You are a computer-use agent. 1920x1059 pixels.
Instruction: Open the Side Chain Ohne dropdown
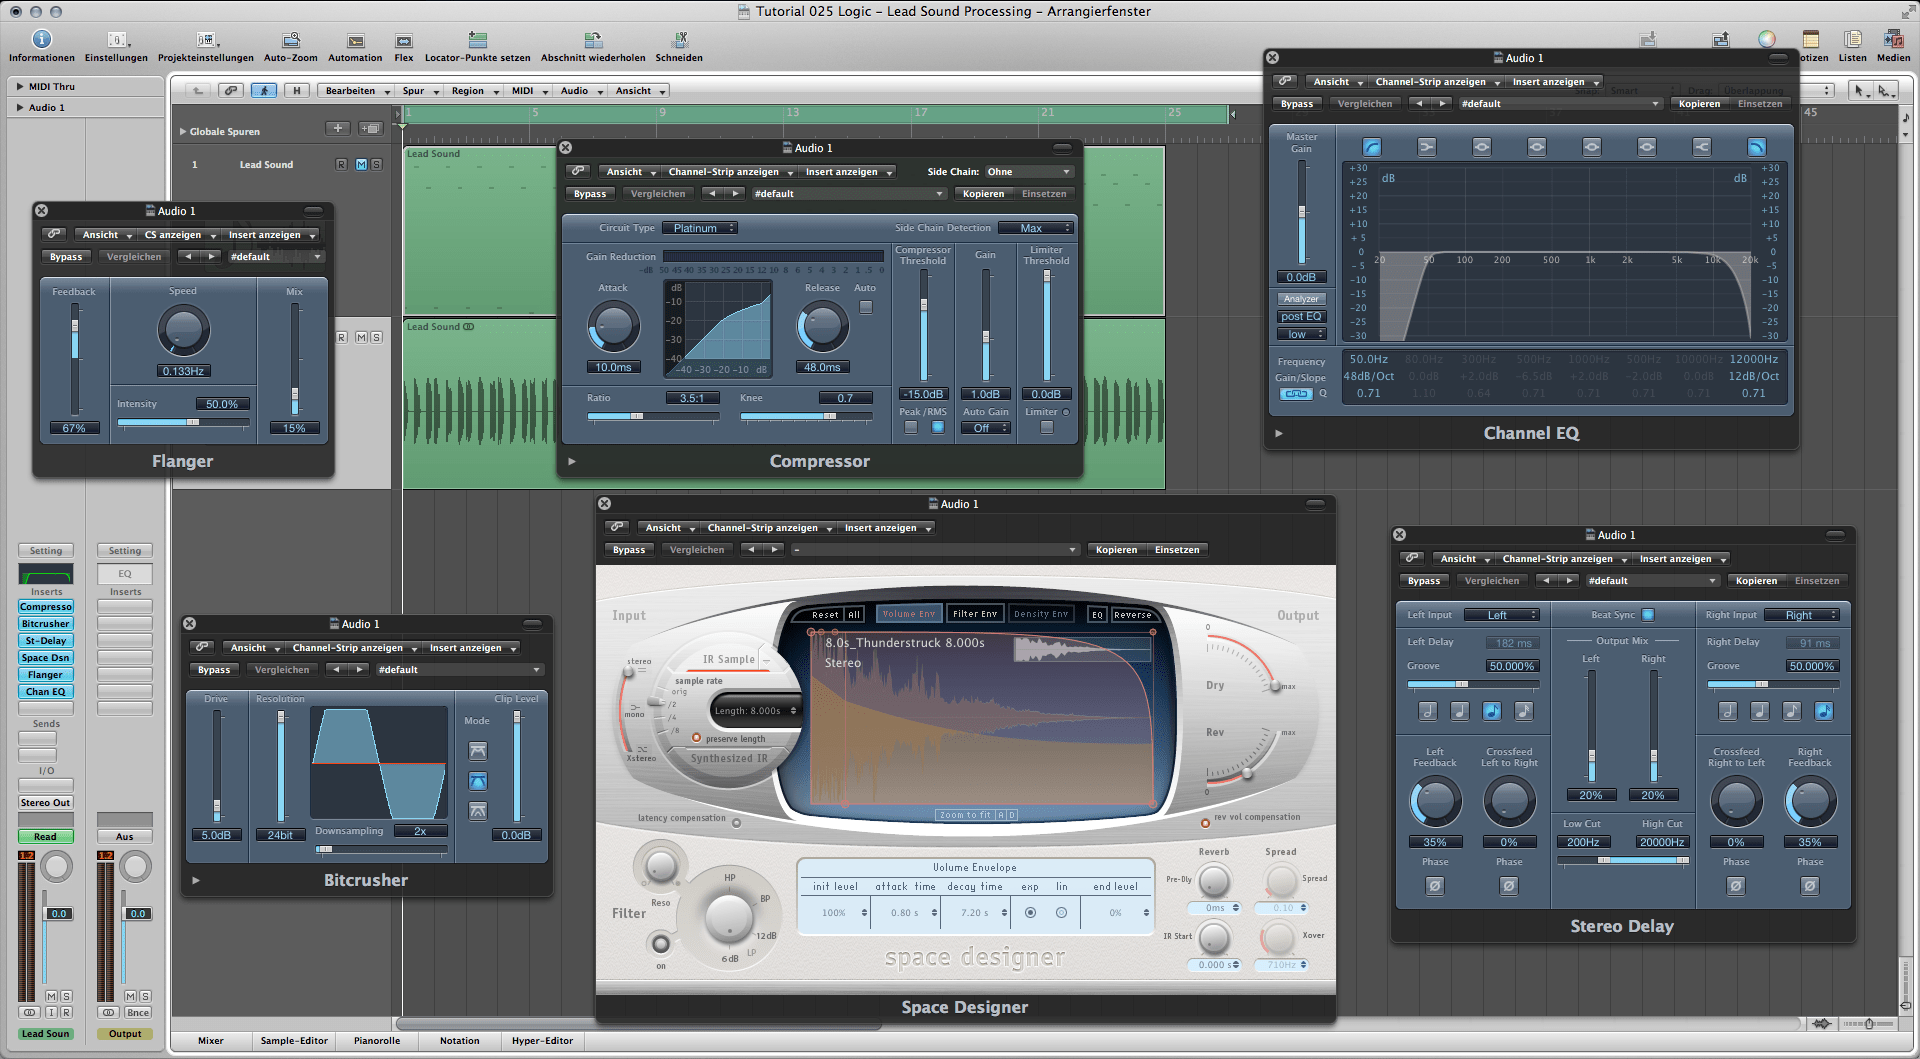[x=1028, y=172]
